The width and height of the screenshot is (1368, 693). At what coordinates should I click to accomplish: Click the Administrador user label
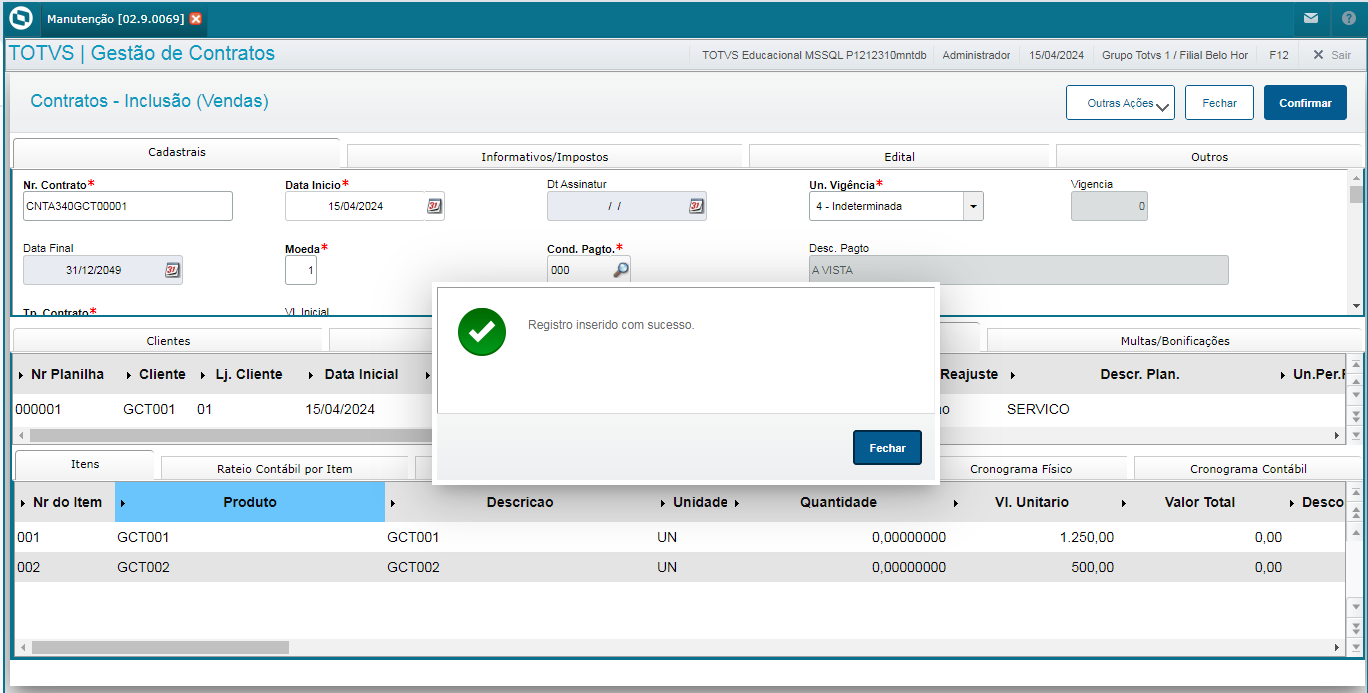click(976, 55)
